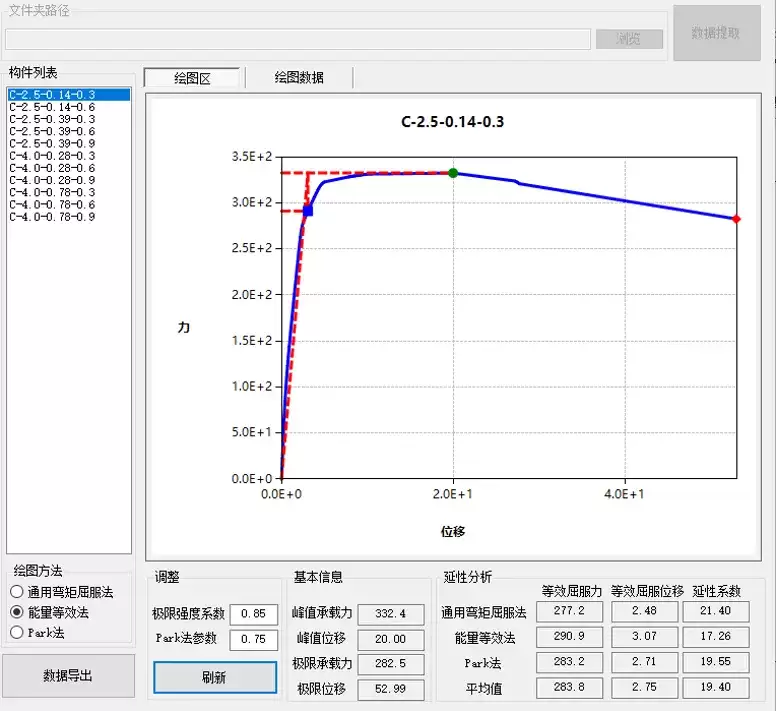
Task: Click Park法 ductility value 19.55
Action: (x=716, y=662)
